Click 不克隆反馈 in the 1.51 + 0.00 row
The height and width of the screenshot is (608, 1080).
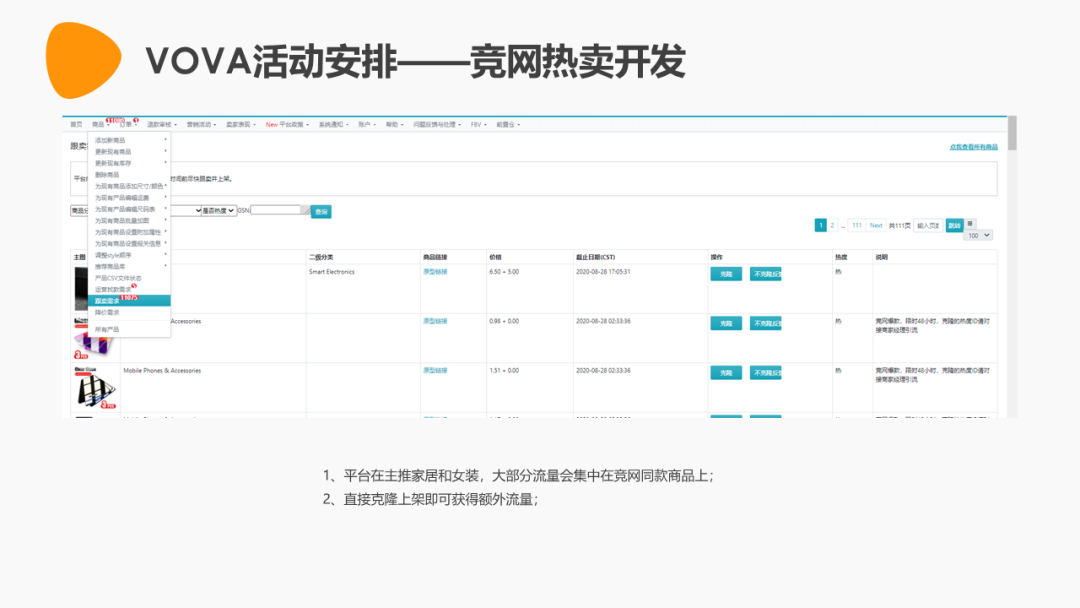coord(765,373)
